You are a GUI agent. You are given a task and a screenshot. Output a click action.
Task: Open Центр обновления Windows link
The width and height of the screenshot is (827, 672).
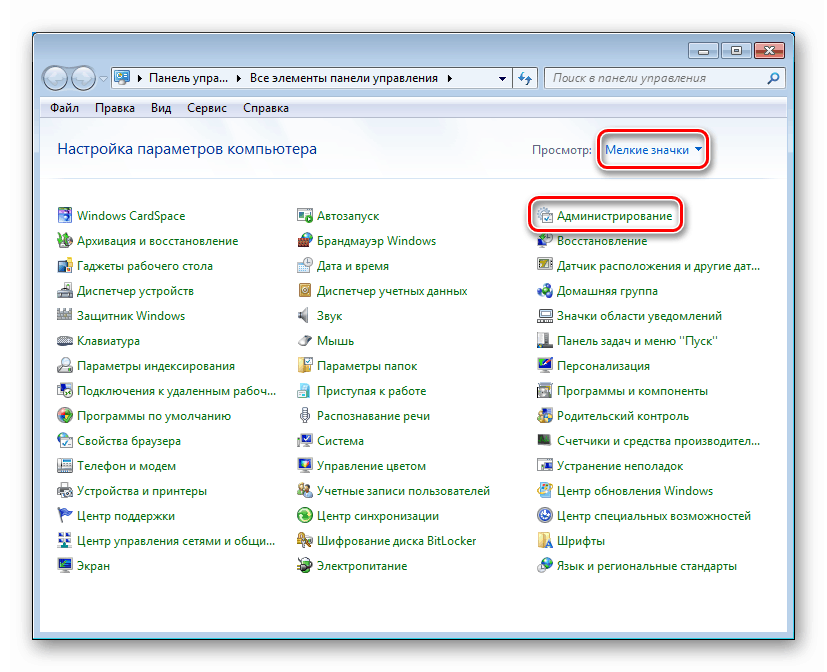pyautogui.click(x=635, y=491)
